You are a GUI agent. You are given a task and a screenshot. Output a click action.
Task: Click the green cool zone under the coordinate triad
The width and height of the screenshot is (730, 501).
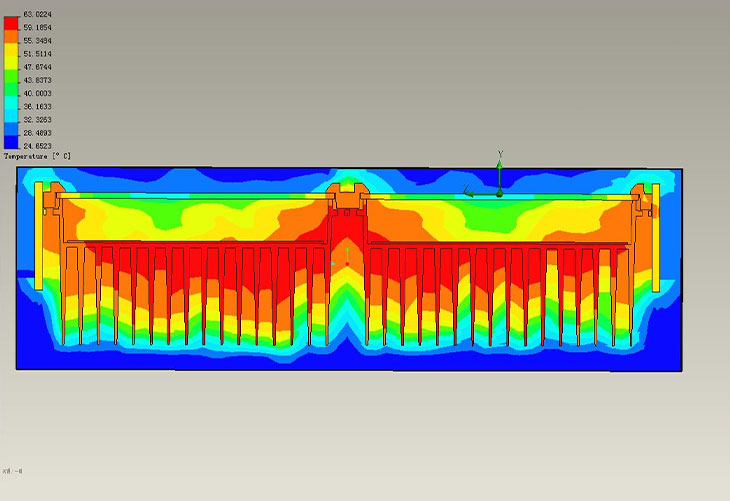pyautogui.click(x=499, y=212)
